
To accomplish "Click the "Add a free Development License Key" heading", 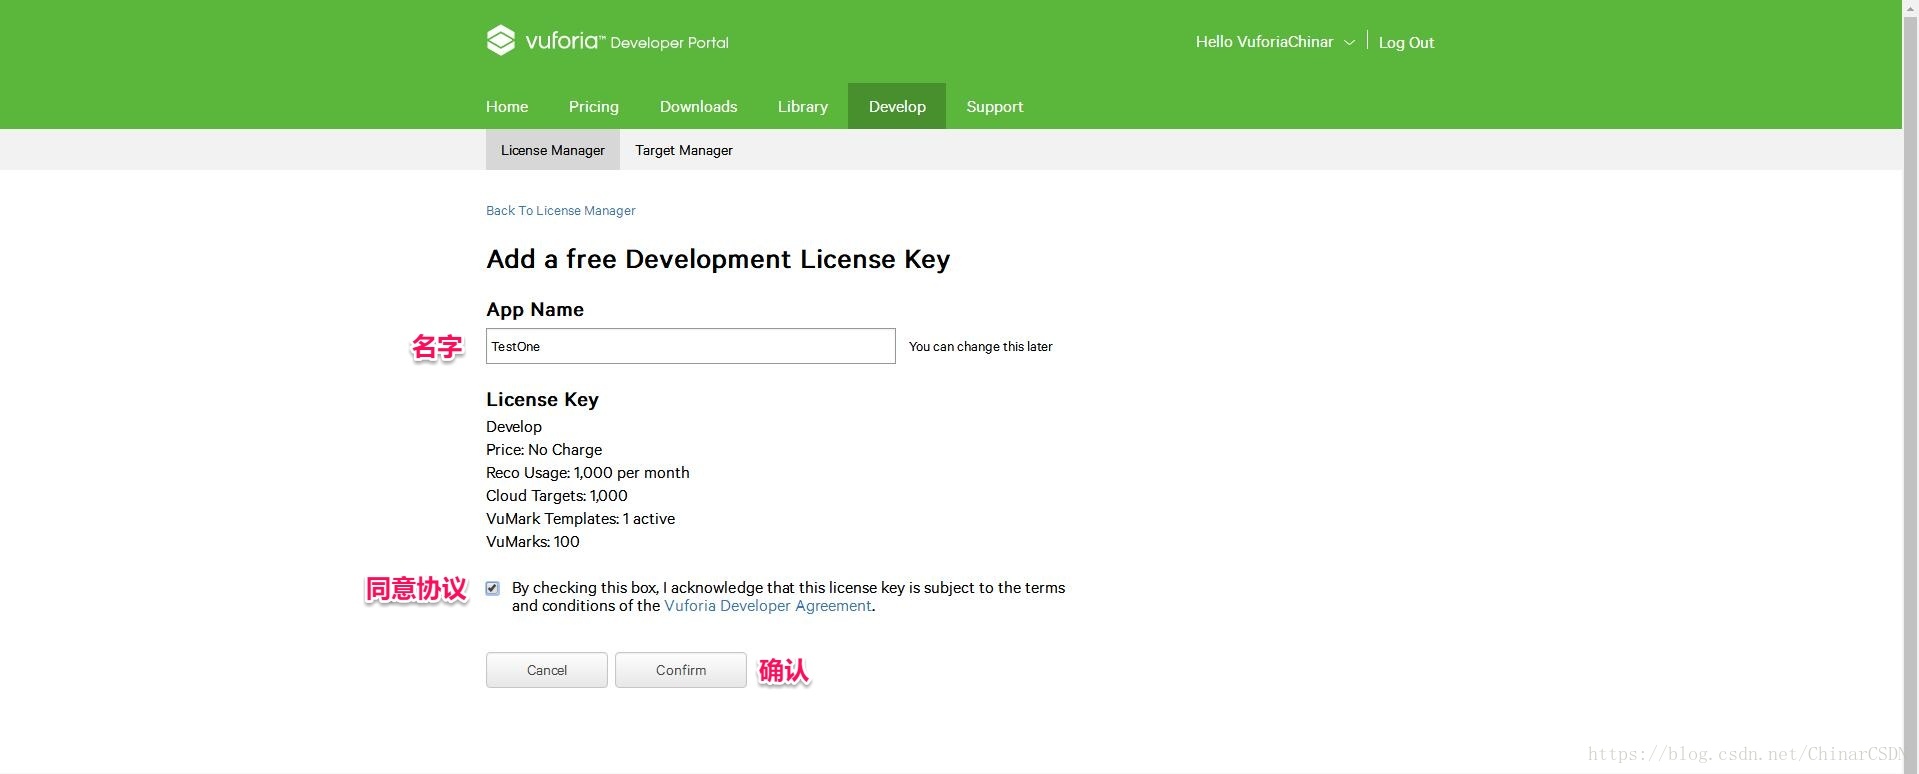I will click(718, 259).
